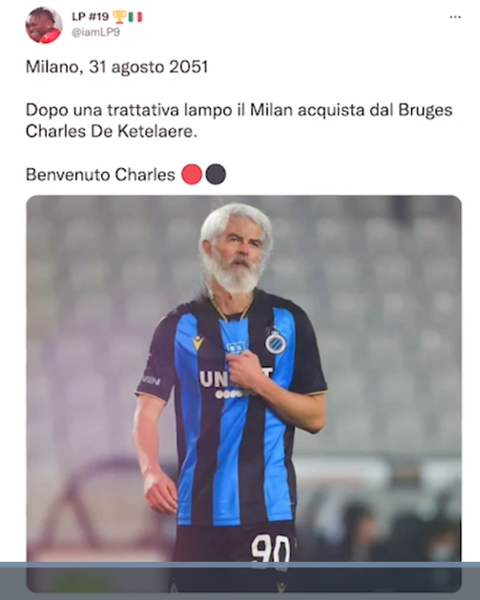Image resolution: width=480 pixels, height=600 pixels.
Task: Select the red circle emoji
Action: 191,174
